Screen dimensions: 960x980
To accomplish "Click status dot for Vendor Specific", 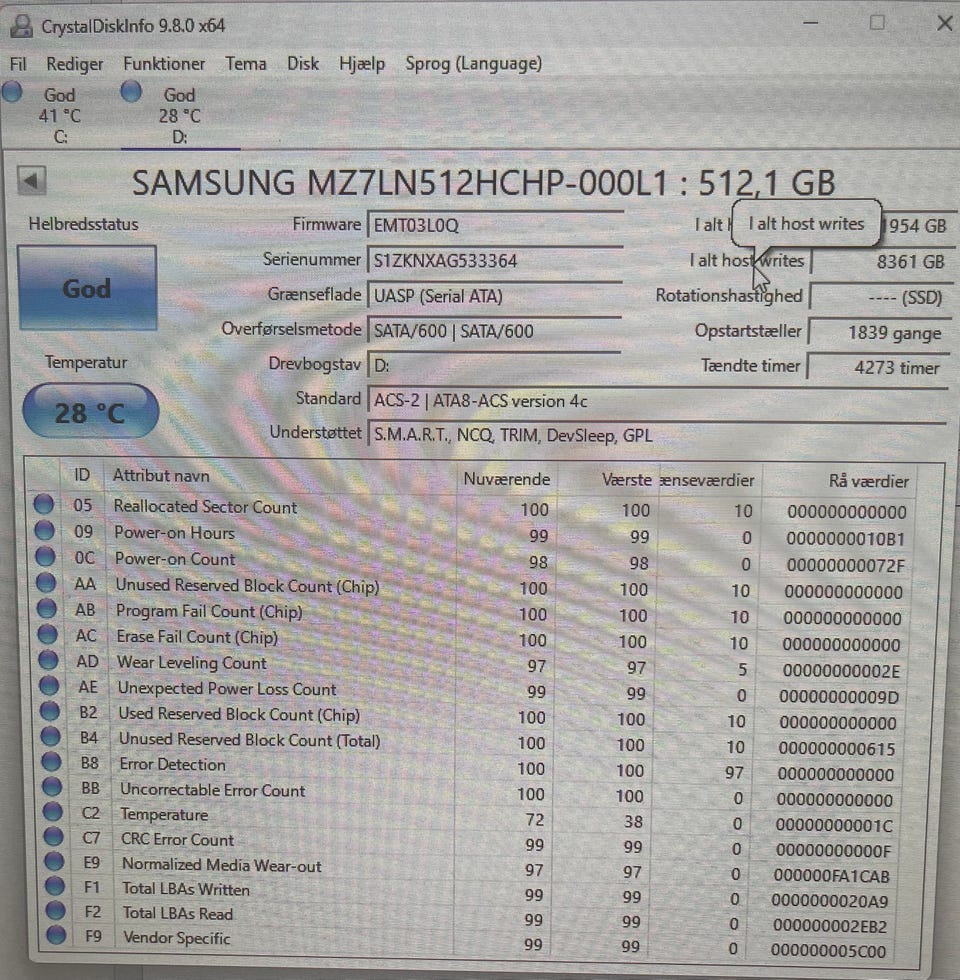I will click(x=56, y=935).
